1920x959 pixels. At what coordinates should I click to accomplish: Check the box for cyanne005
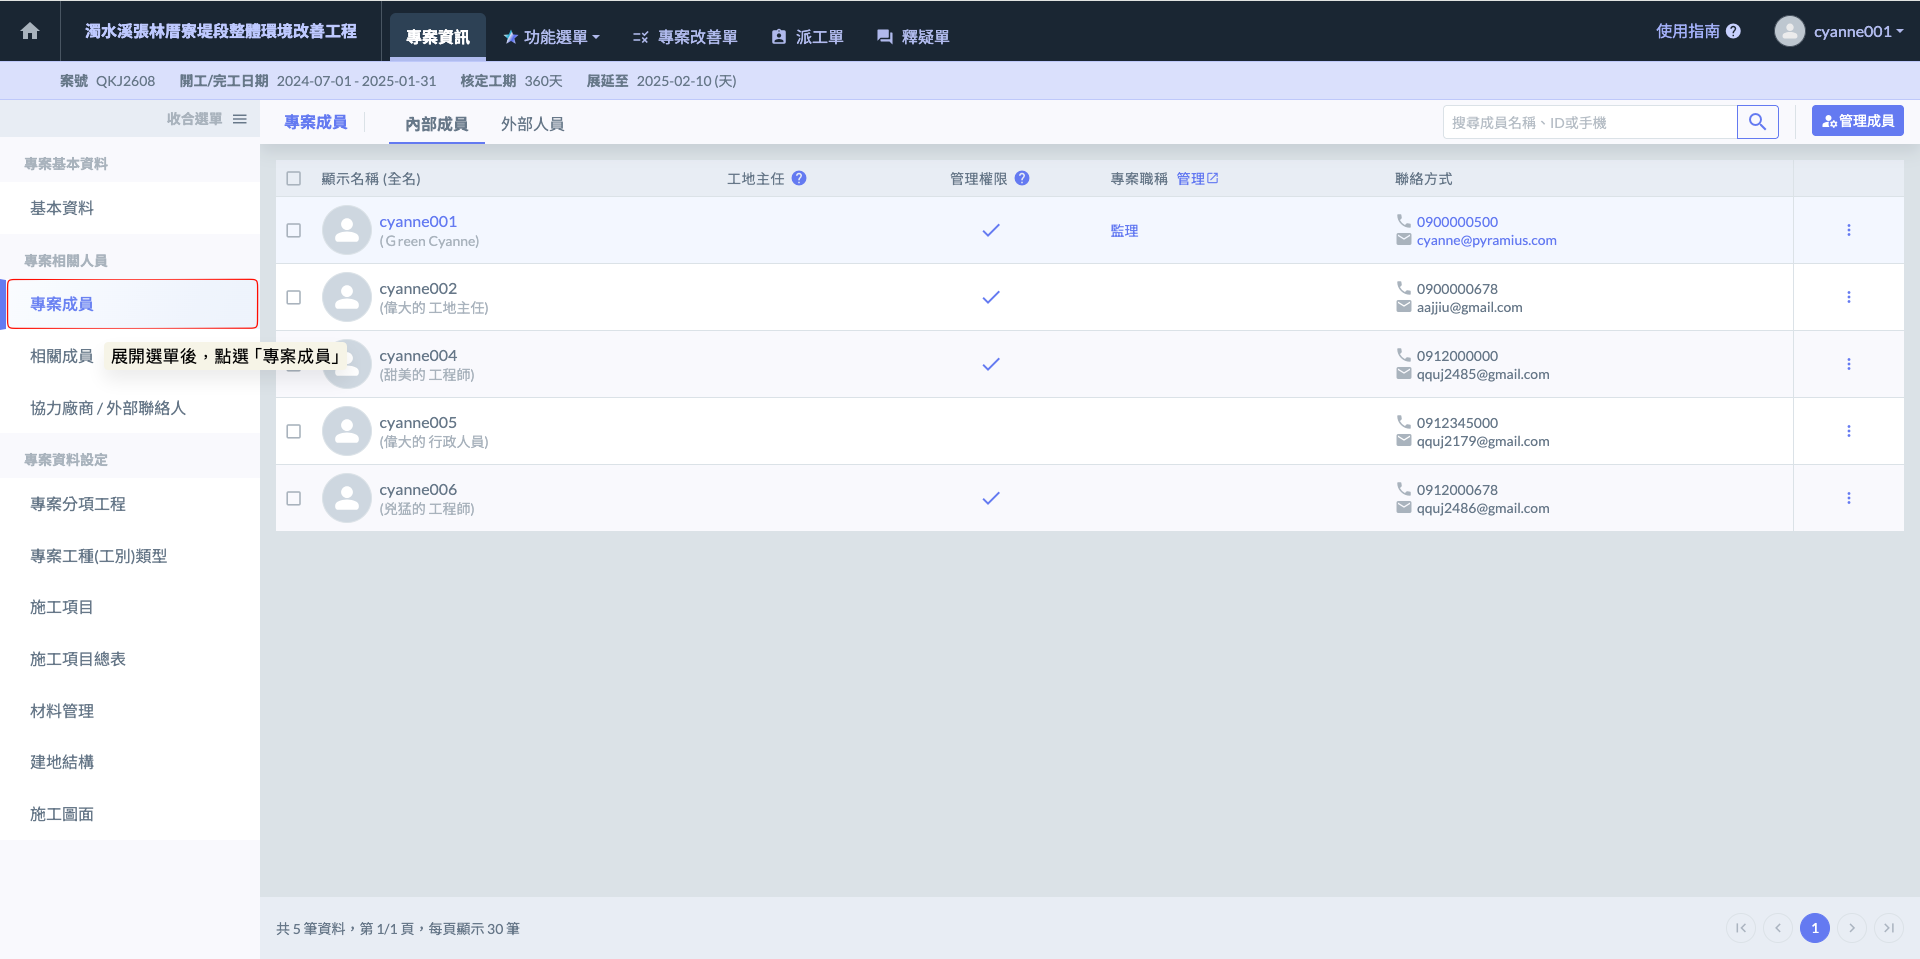pos(294,431)
